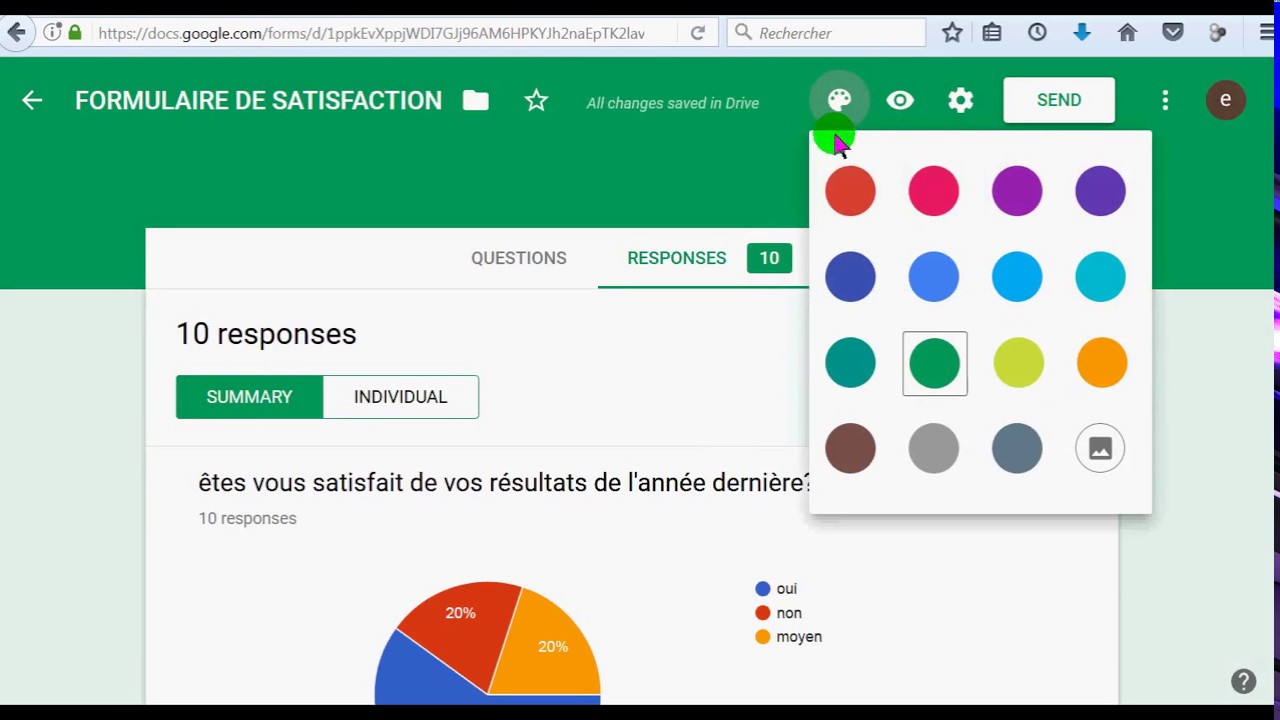Click the 'moyen' legend entry
This screenshot has height=720, width=1280.
pyautogui.click(x=788, y=637)
